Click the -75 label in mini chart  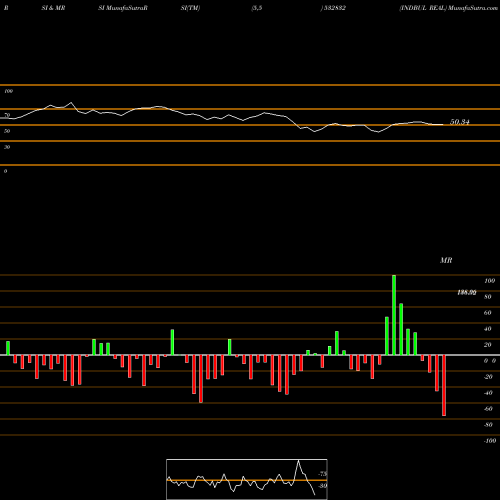pos(323,474)
